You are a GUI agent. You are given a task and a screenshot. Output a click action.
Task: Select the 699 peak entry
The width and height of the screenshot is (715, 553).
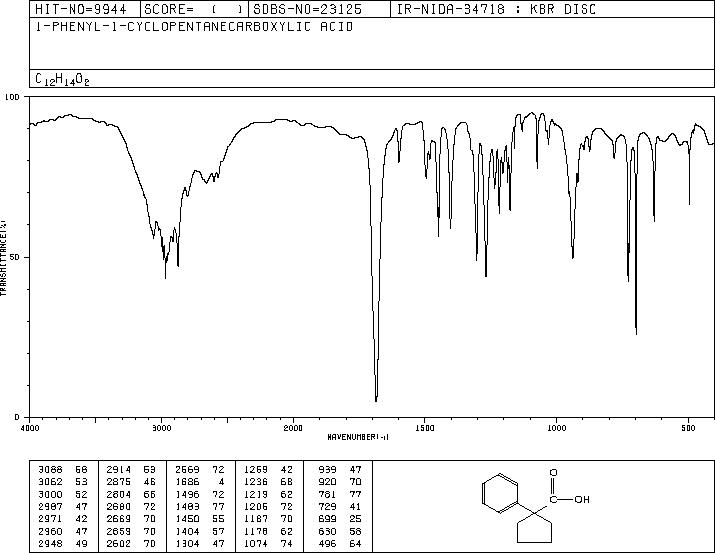(x=340, y=519)
